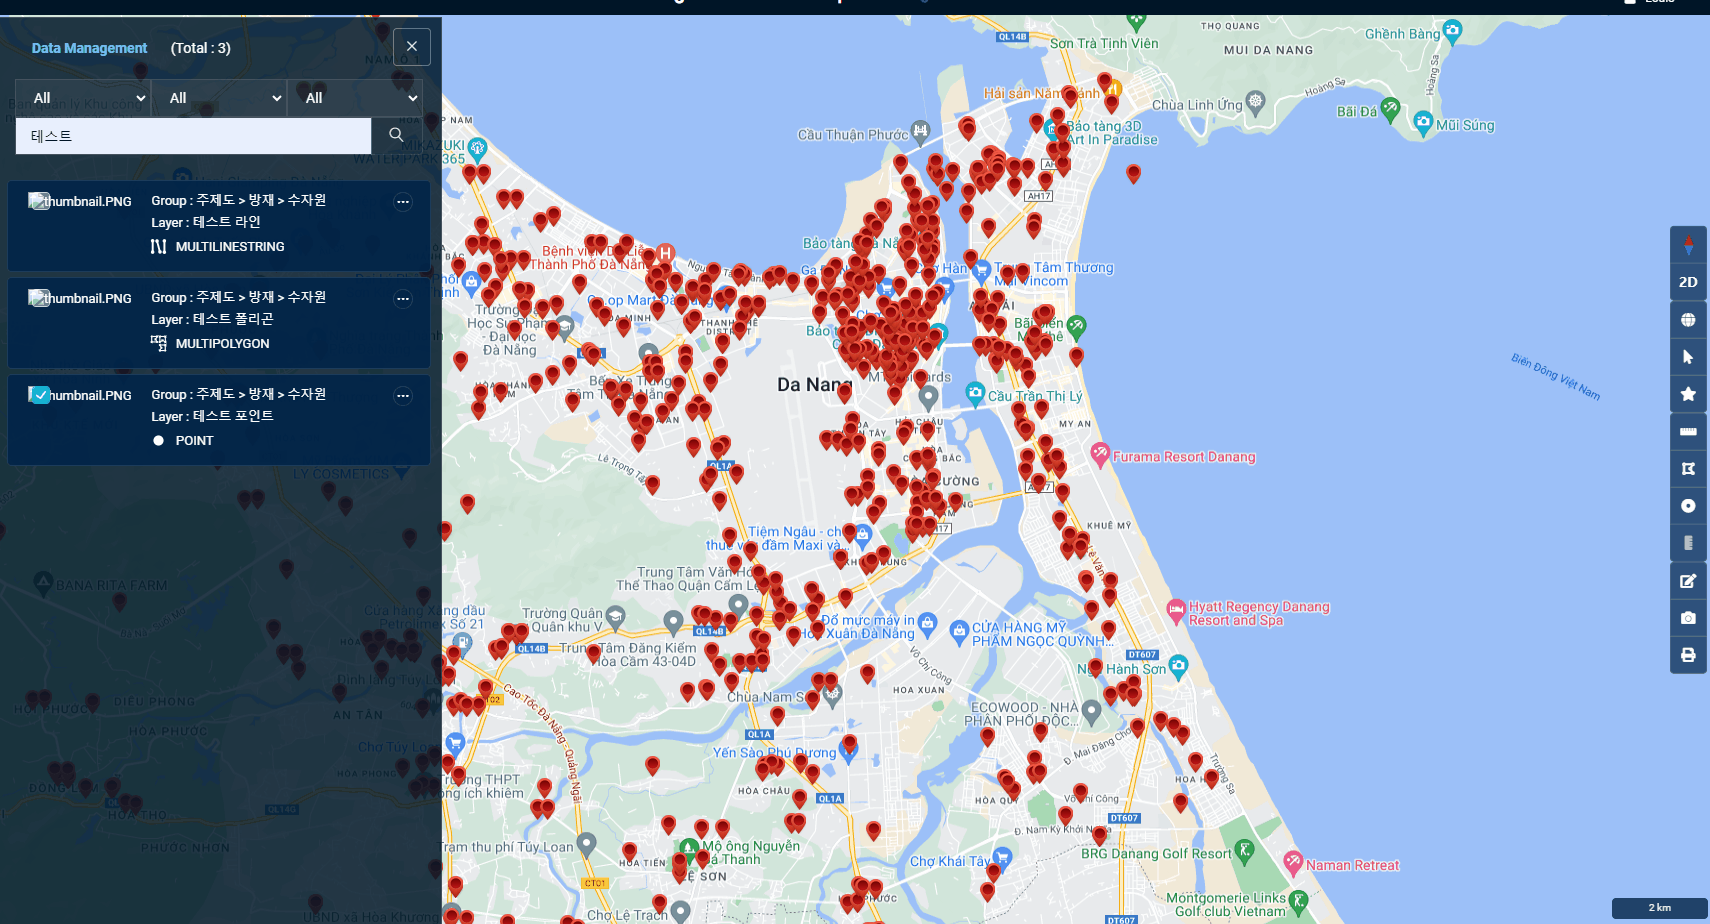Select 'Layer : 테스트 라인' text
1710x924 pixels.
(x=206, y=222)
